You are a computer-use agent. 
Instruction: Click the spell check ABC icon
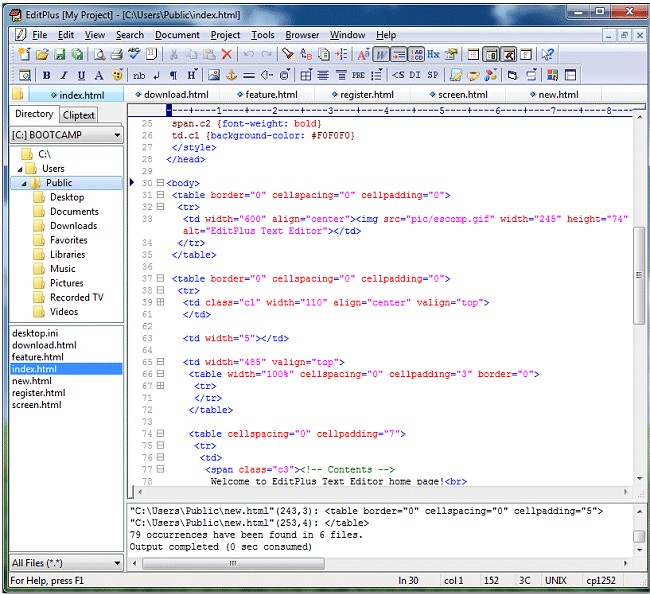(134, 55)
